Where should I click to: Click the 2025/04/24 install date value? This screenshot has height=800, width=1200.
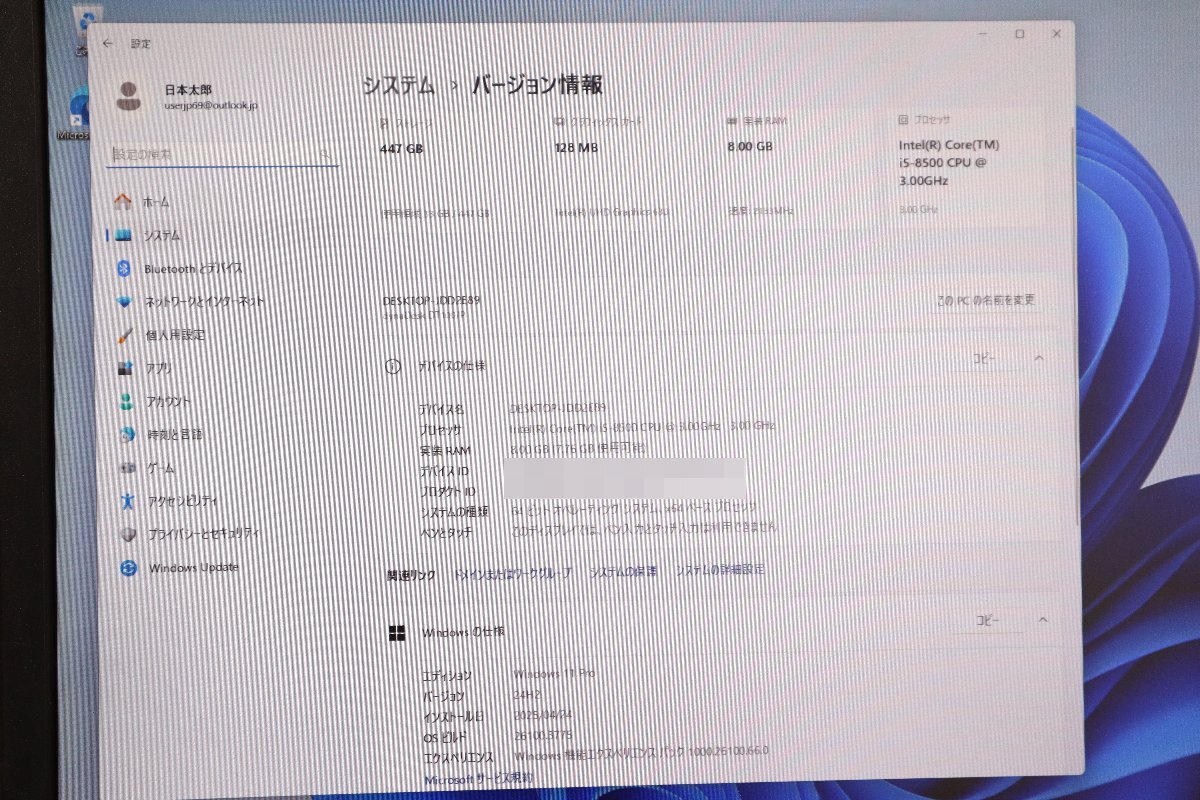541,716
